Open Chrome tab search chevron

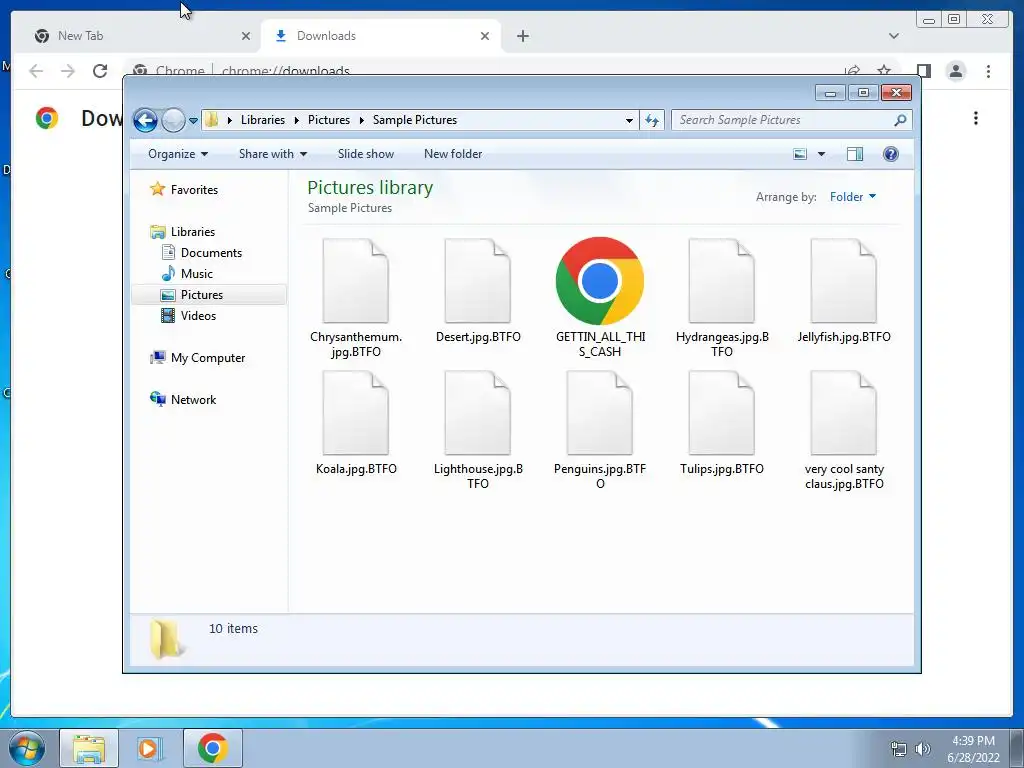[x=894, y=36]
